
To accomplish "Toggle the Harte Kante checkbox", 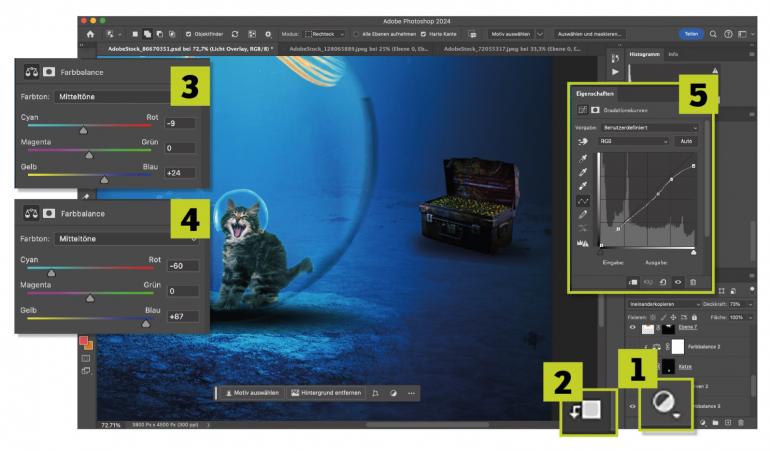I will tap(423, 34).
